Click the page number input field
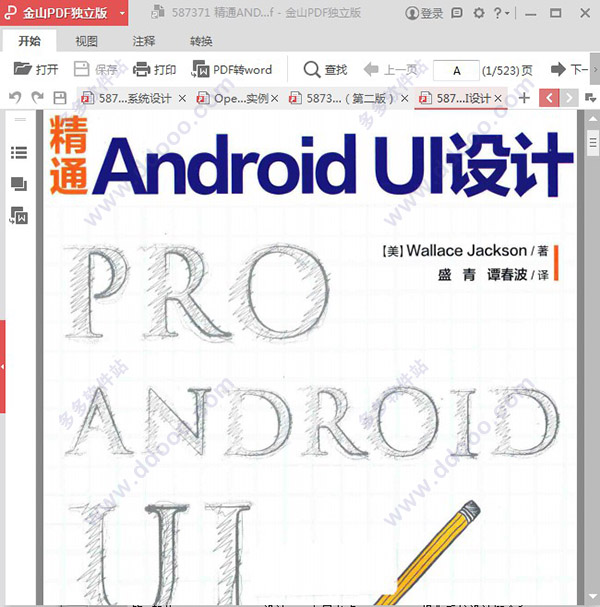600x607 pixels. point(456,70)
